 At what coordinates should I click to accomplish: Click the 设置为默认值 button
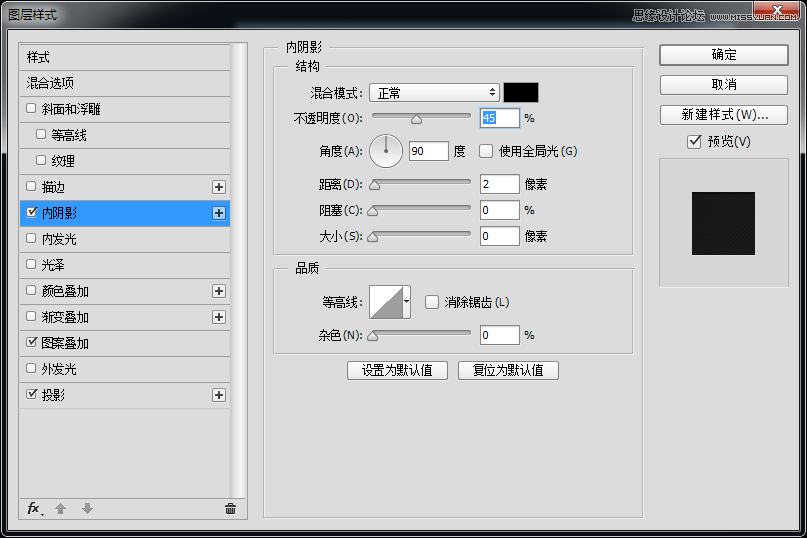coord(397,370)
